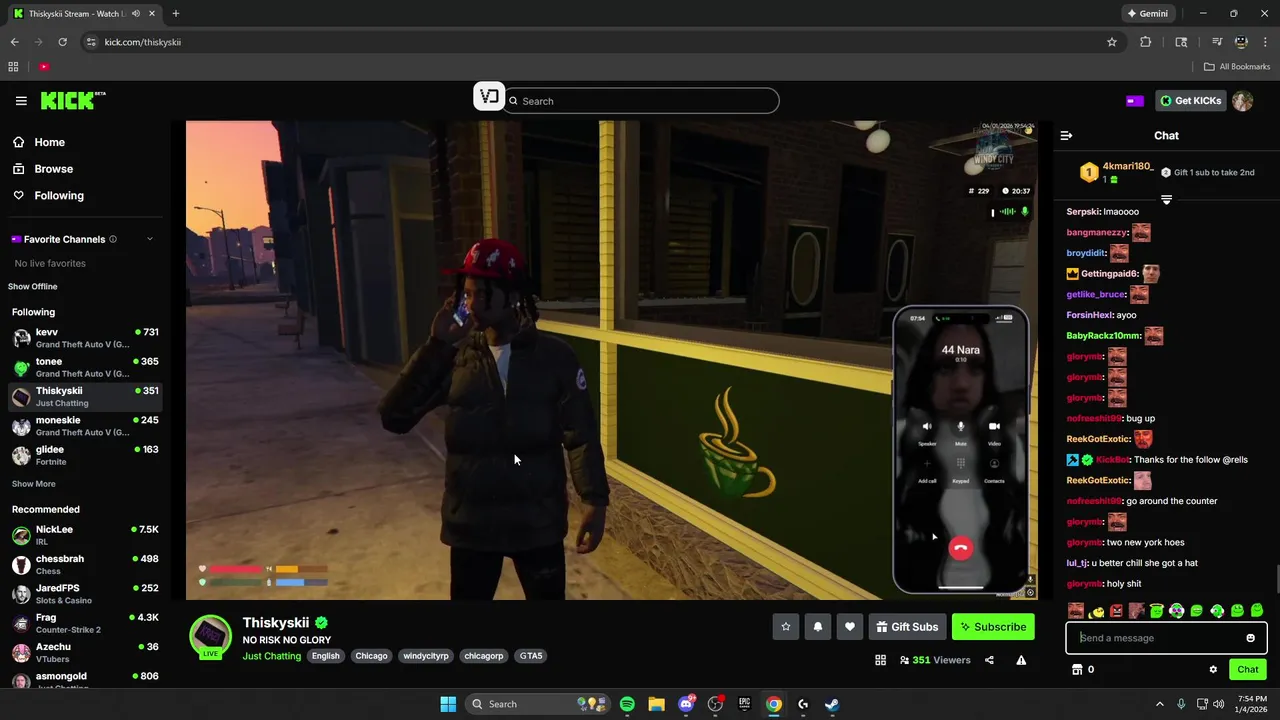
Task: Click Get KICKs button
Action: pos(1190,101)
